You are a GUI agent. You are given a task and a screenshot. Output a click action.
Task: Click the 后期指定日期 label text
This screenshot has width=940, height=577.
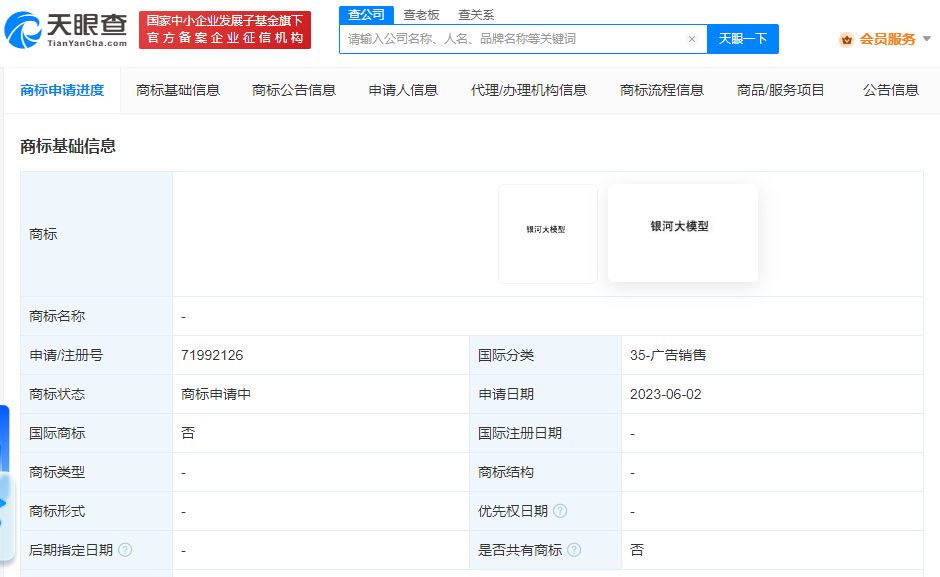(x=71, y=551)
